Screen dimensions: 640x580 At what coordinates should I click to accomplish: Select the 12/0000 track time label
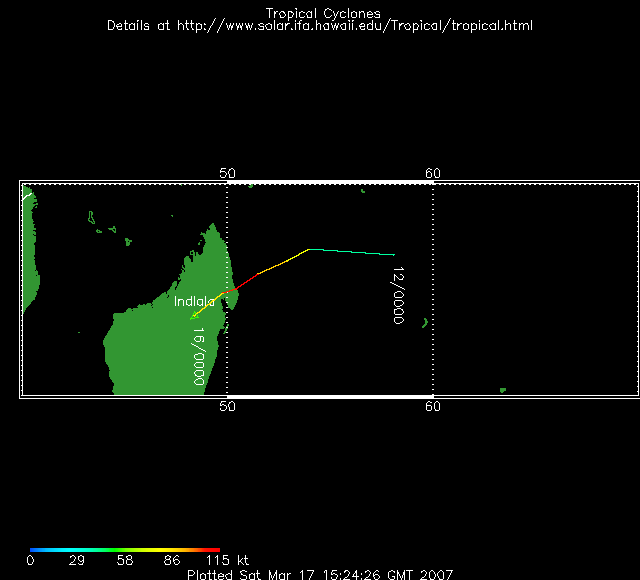(398, 296)
